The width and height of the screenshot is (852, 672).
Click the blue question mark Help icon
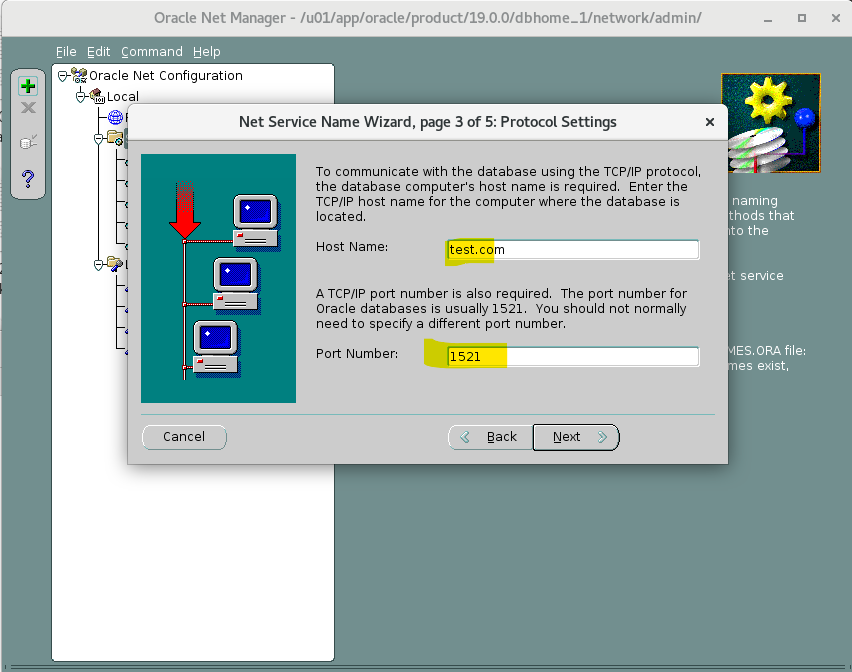(28, 178)
